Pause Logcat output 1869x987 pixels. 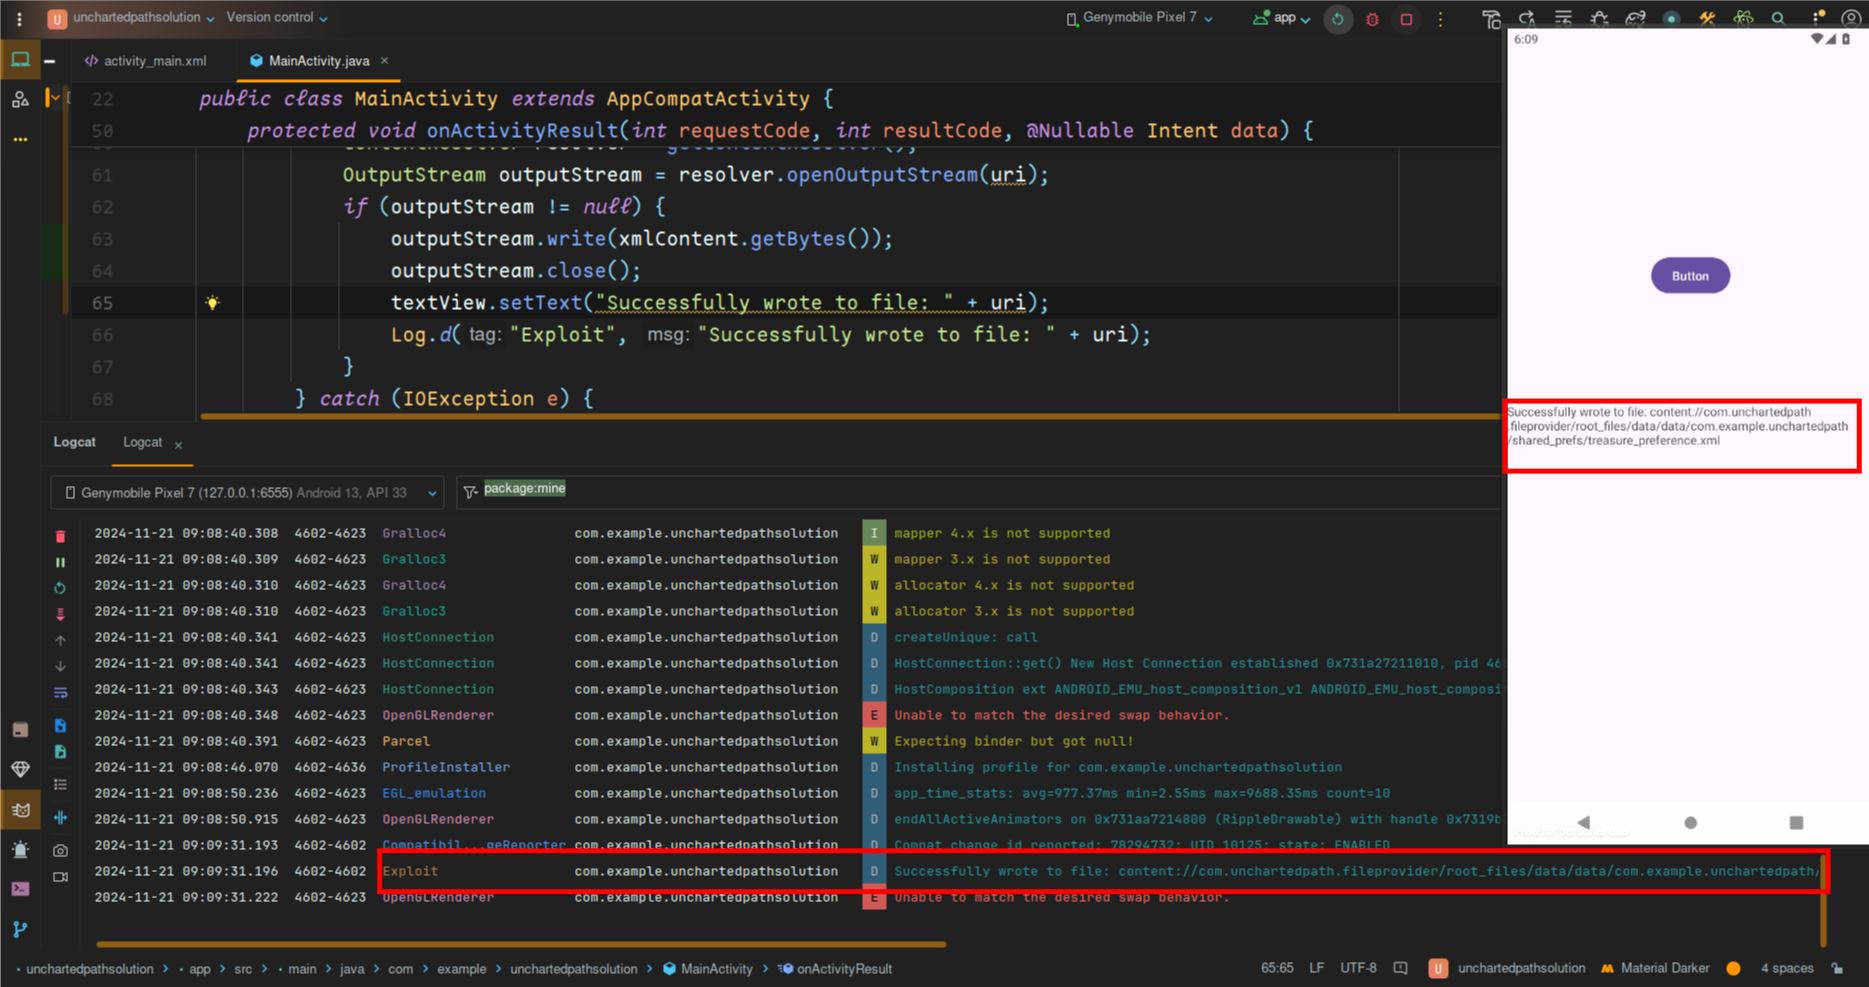(60, 562)
